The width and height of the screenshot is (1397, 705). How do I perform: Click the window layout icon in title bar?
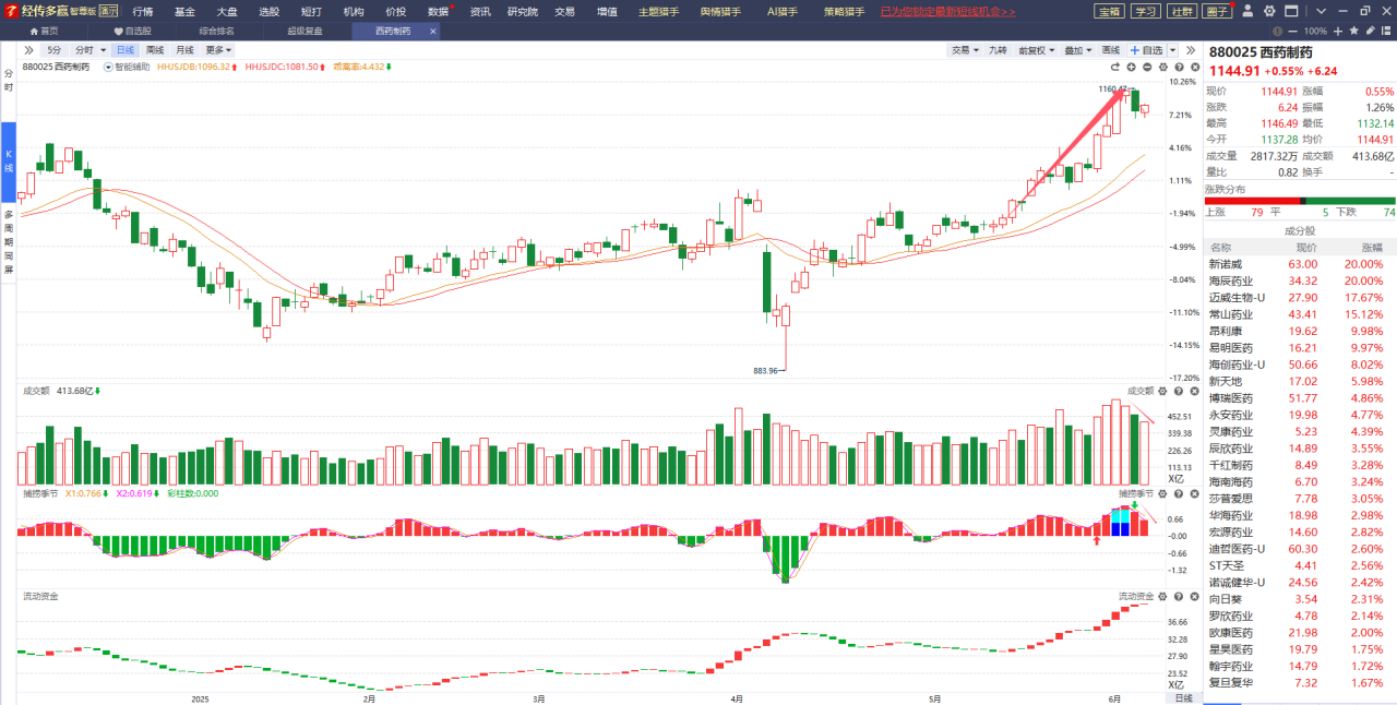[1291, 11]
